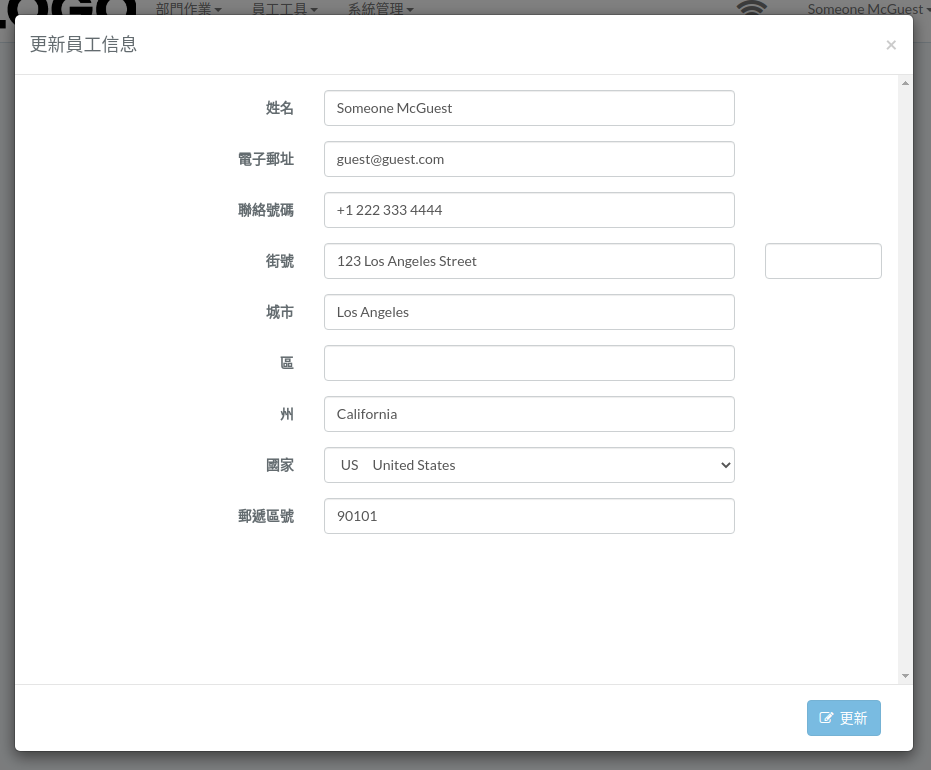The height and width of the screenshot is (770, 931).
Task: Focus the 姓名 name input field
Action: point(529,108)
